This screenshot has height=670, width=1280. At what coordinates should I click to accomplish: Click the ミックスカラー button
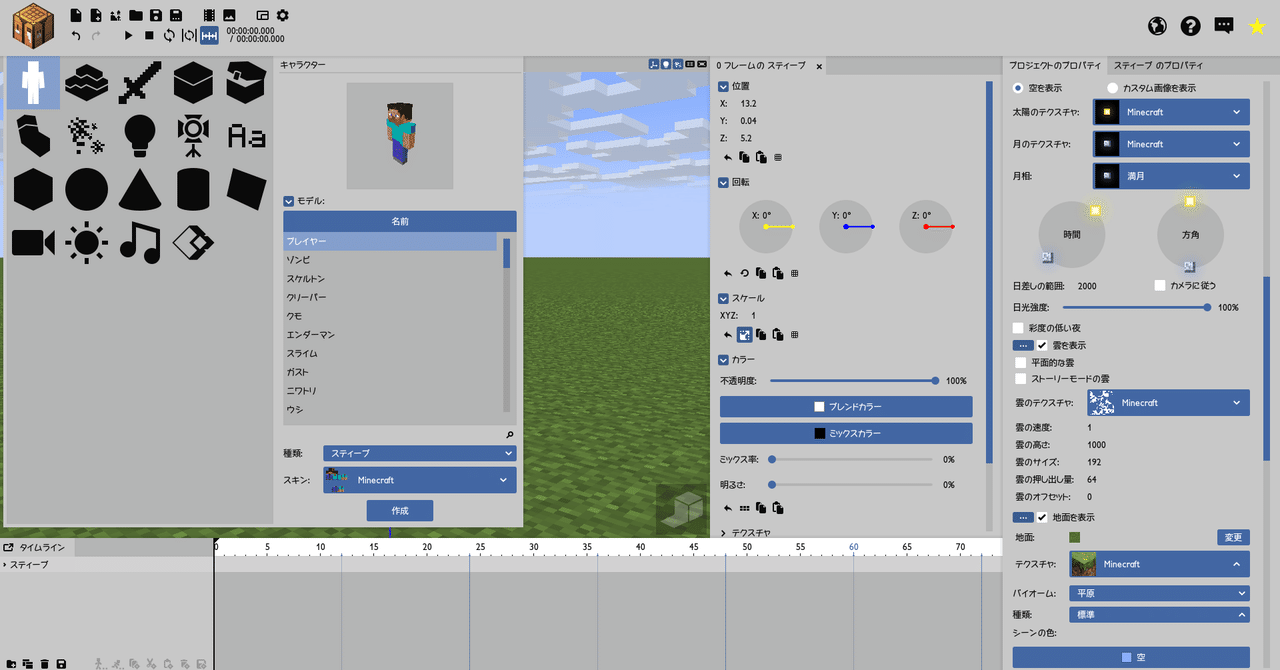(x=846, y=433)
